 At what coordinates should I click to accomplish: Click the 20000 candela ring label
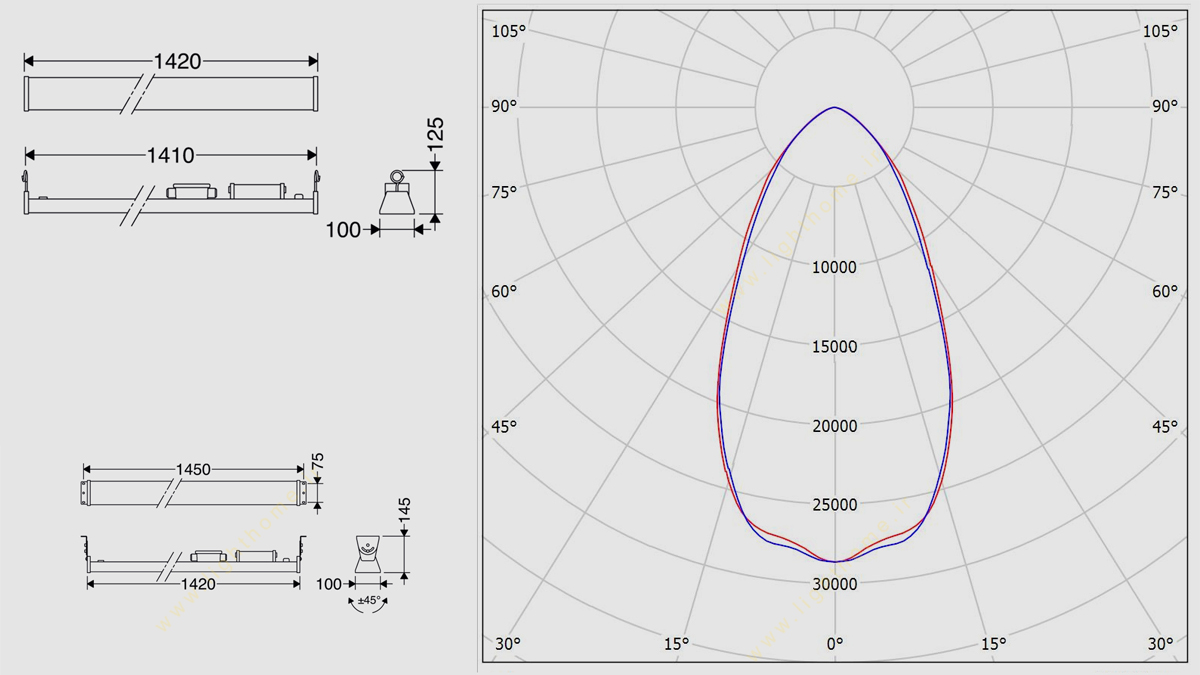pos(834,426)
